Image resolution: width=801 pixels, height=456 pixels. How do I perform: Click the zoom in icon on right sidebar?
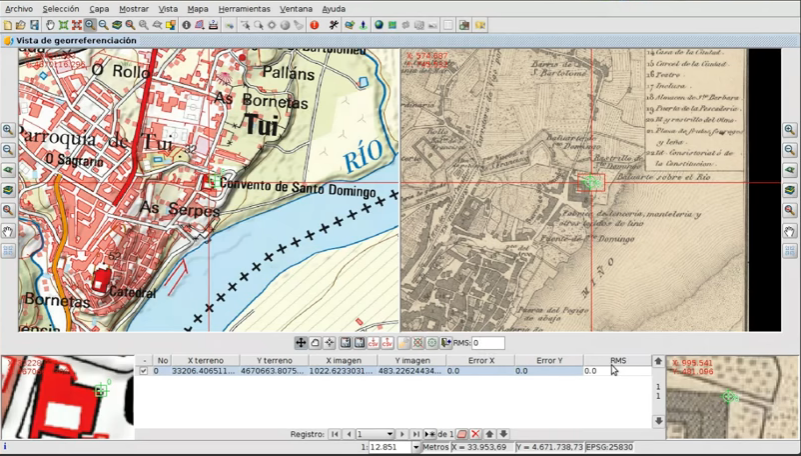coord(790,130)
